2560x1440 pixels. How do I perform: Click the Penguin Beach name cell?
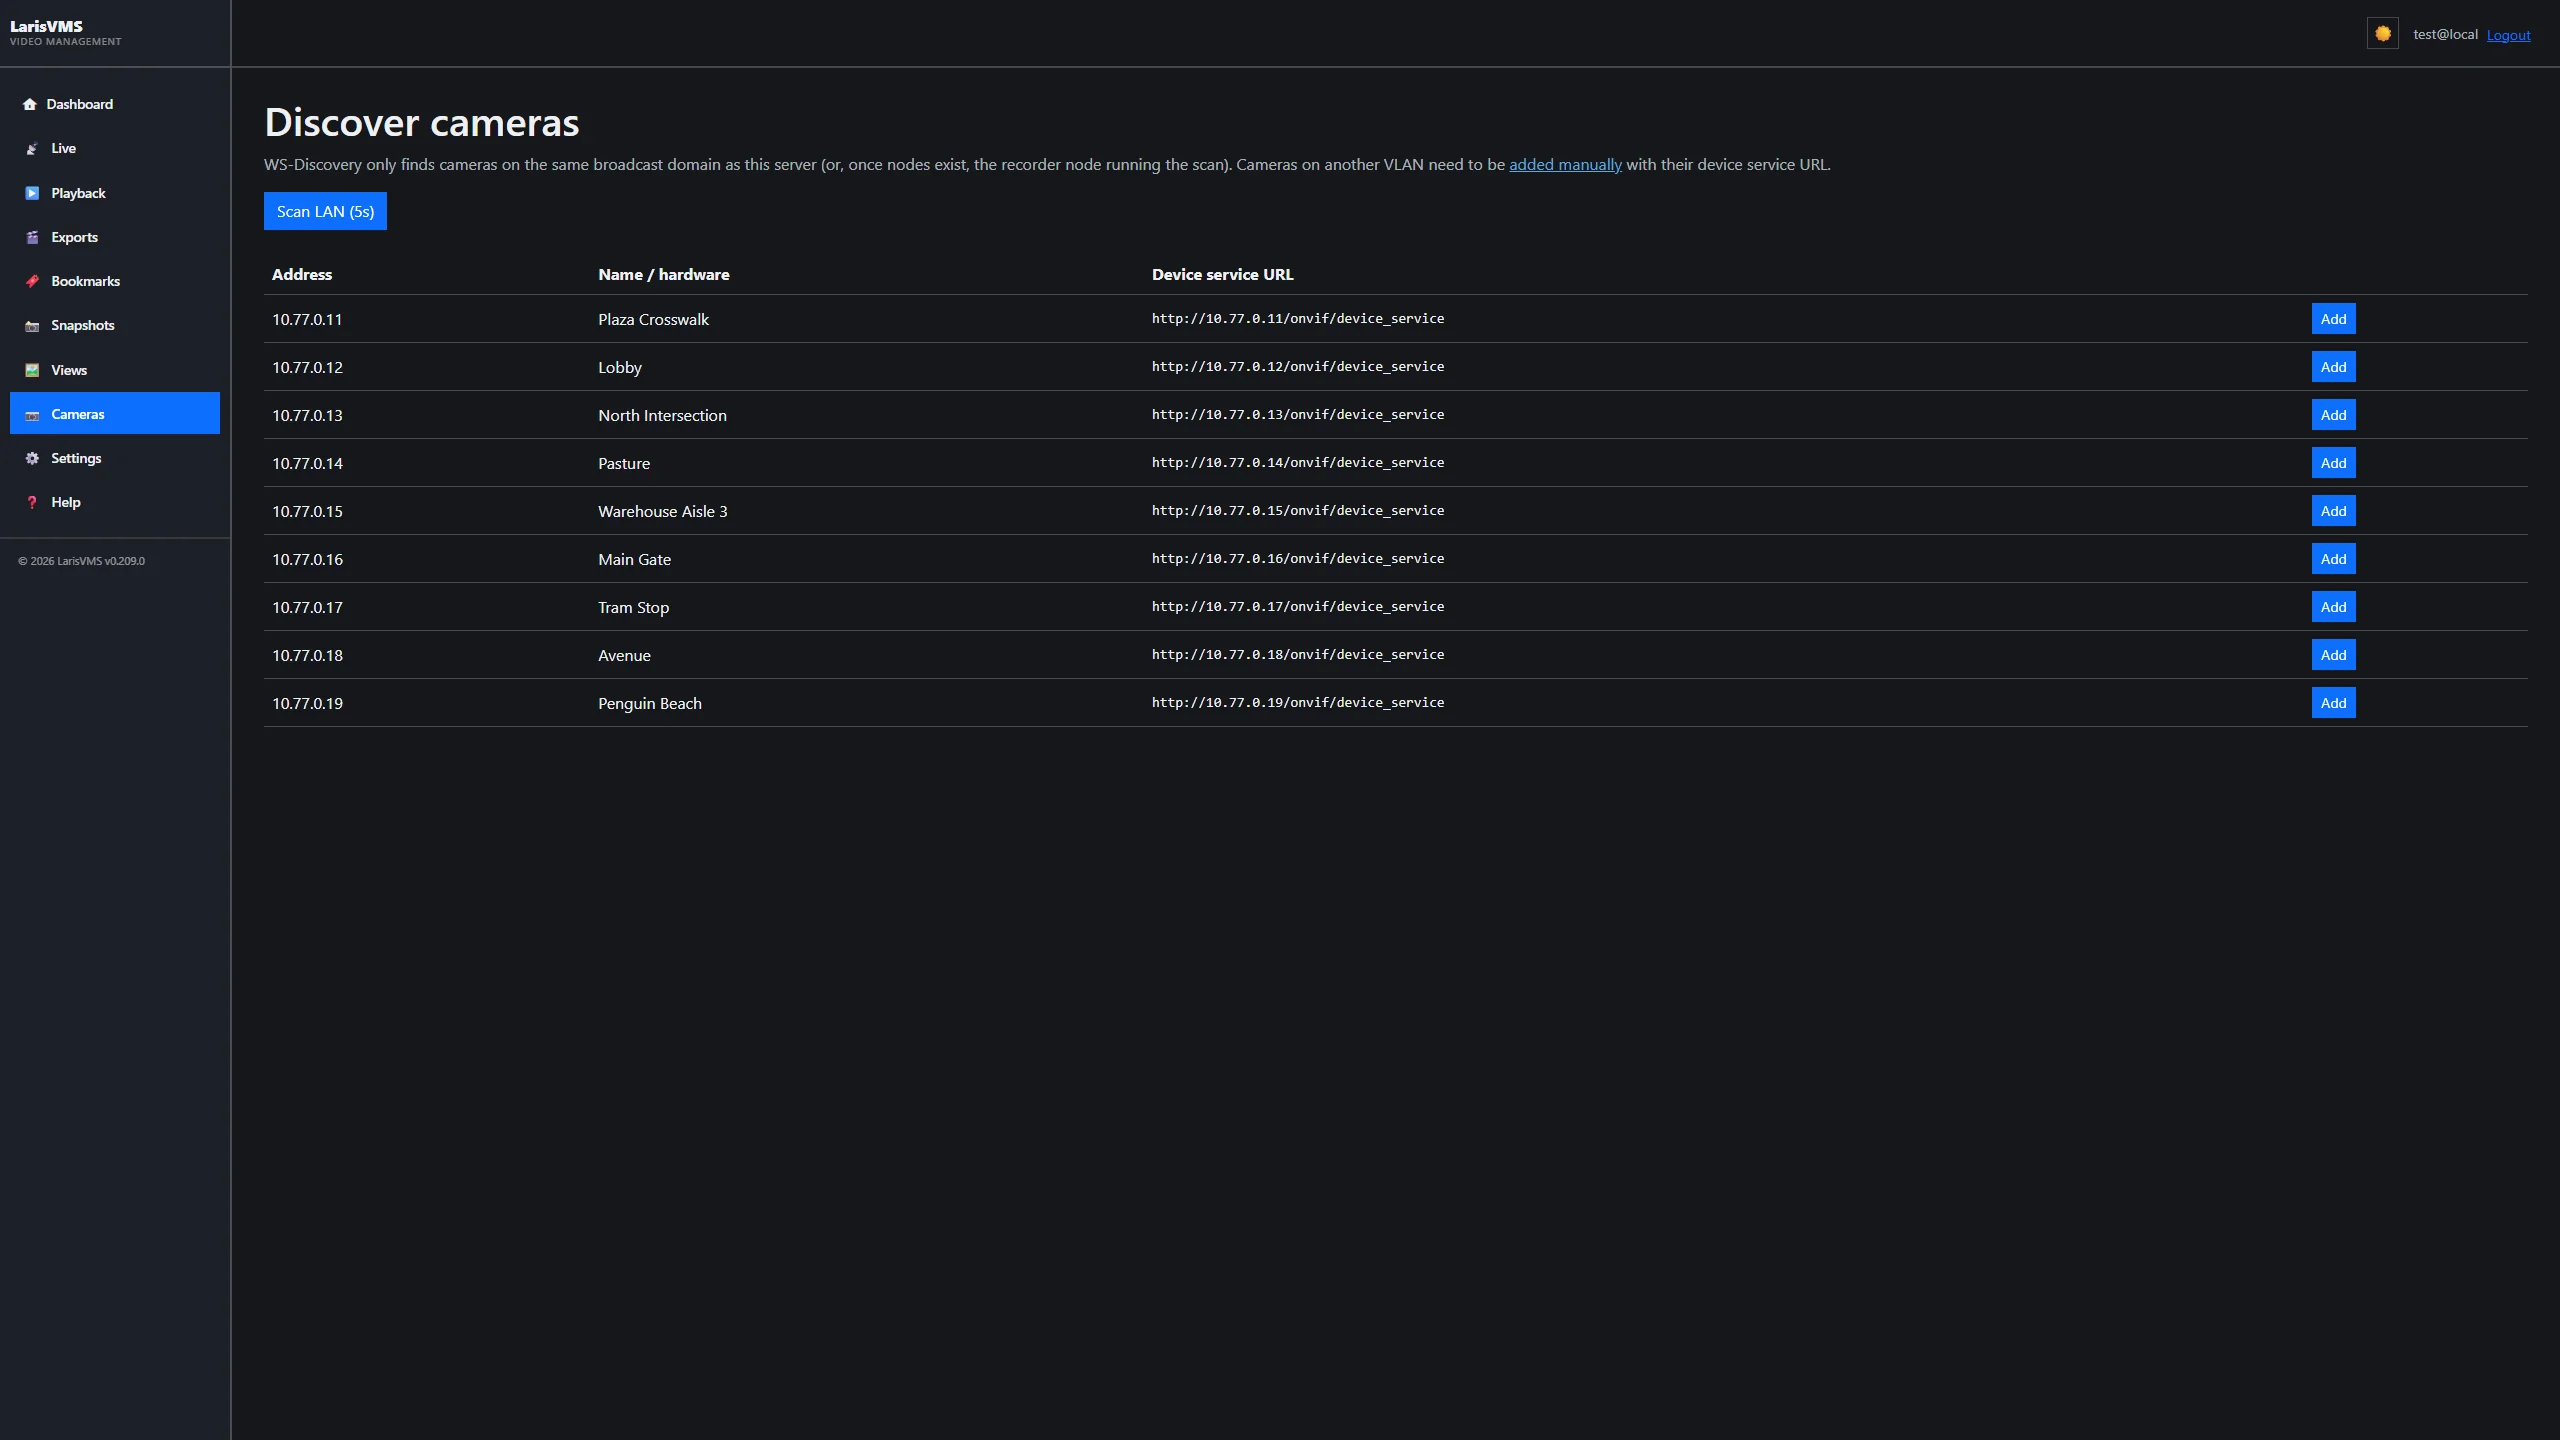pos(650,703)
